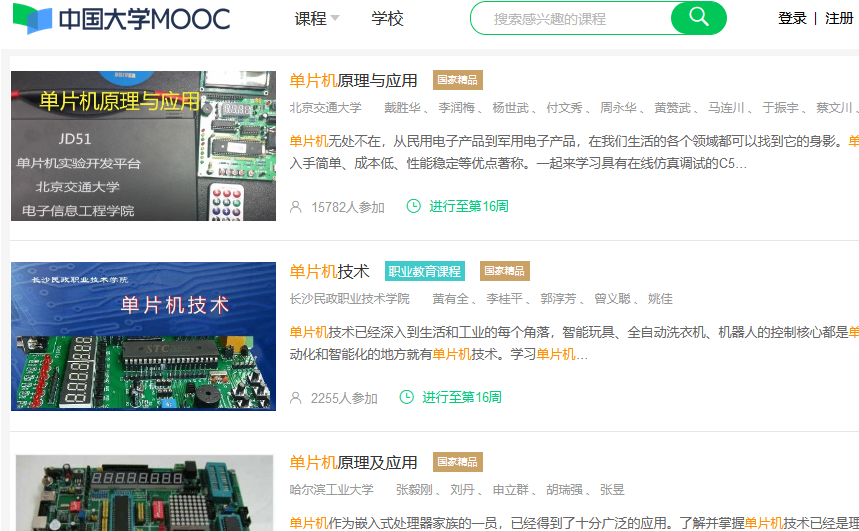Click instructor name 李桂平
The width and height of the screenshot is (859, 531).
(505, 299)
